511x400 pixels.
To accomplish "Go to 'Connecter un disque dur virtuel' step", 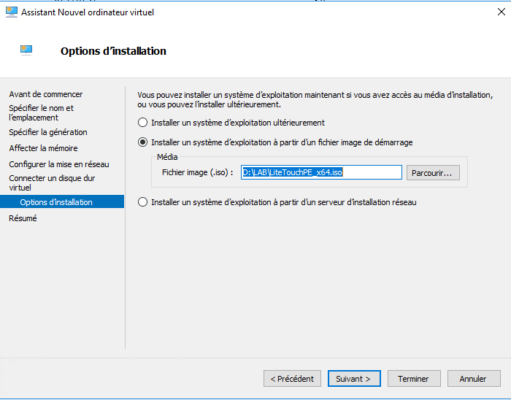I will 52,183.
